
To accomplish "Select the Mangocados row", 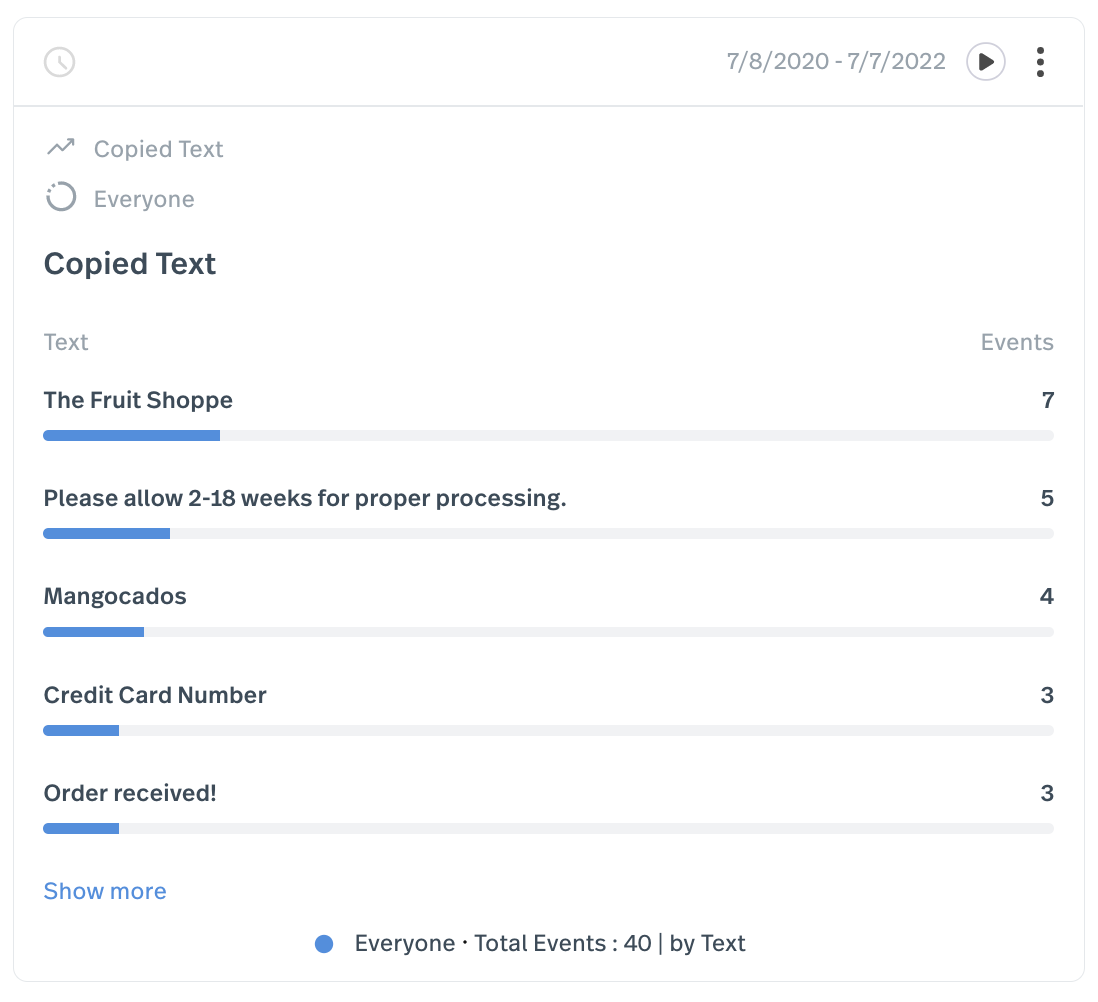I will 115,597.
